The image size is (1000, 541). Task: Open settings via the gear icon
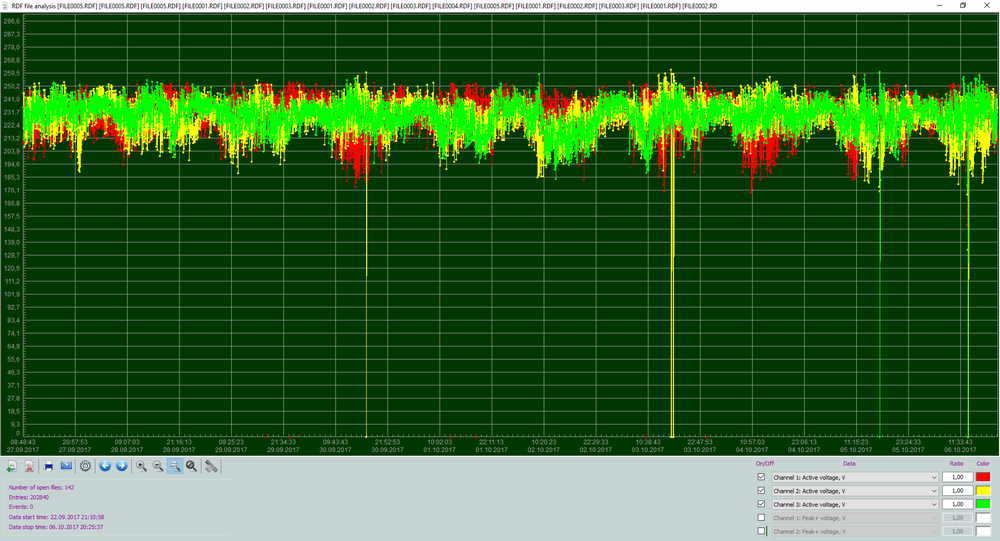tap(85, 466)
